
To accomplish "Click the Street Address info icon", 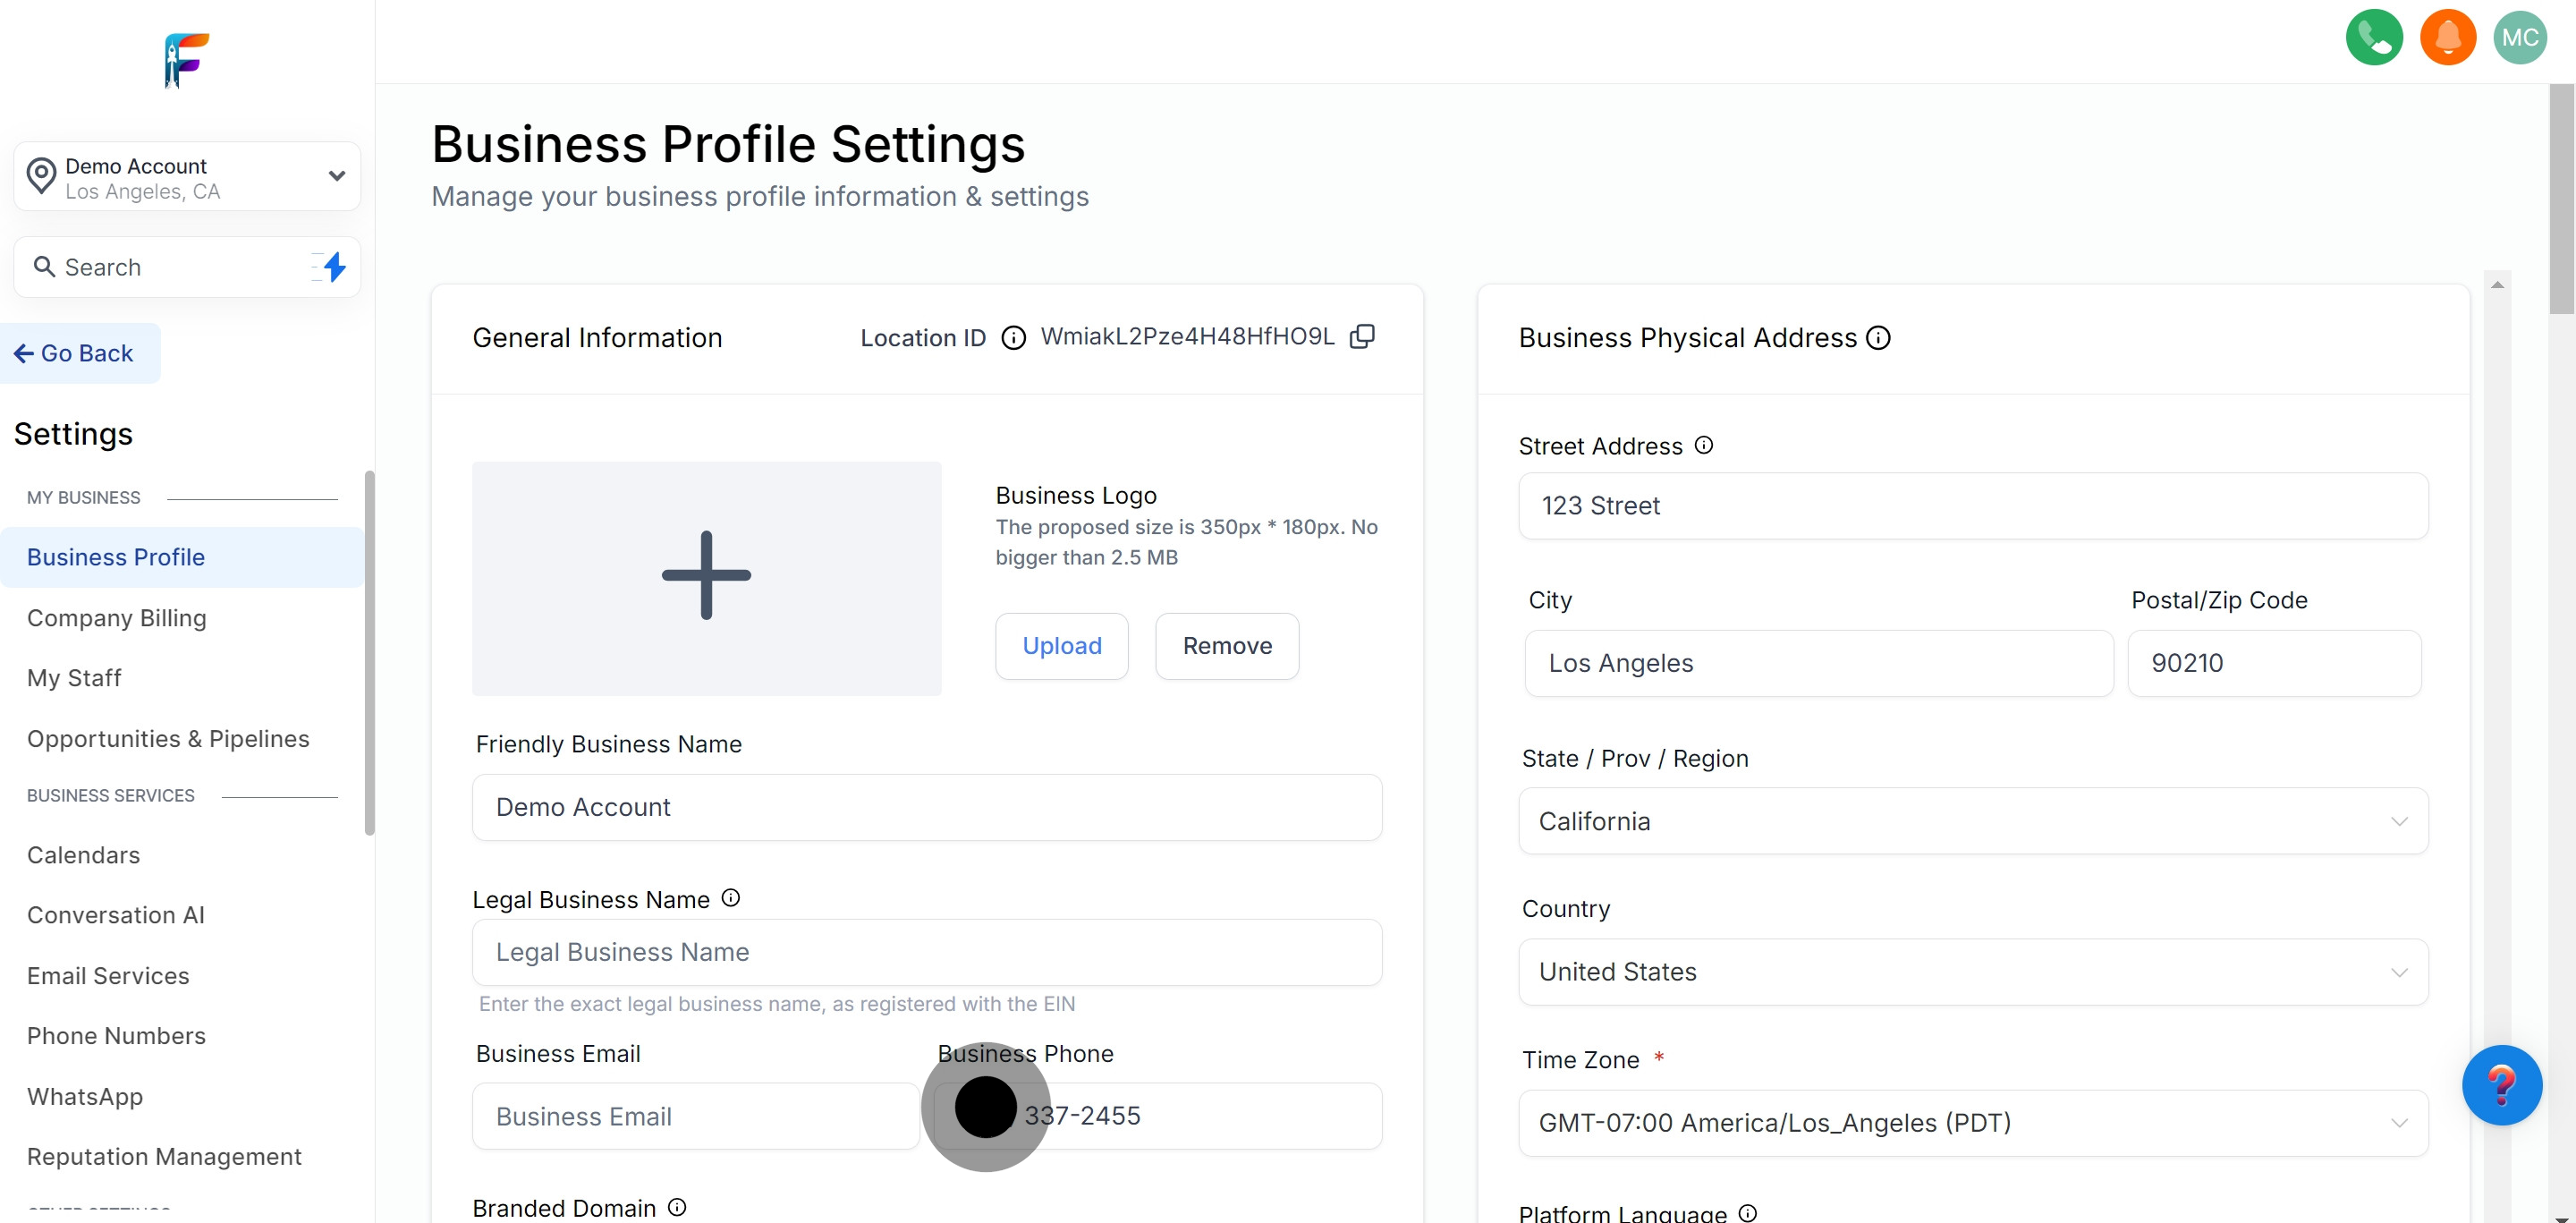I will (1703, 445).
